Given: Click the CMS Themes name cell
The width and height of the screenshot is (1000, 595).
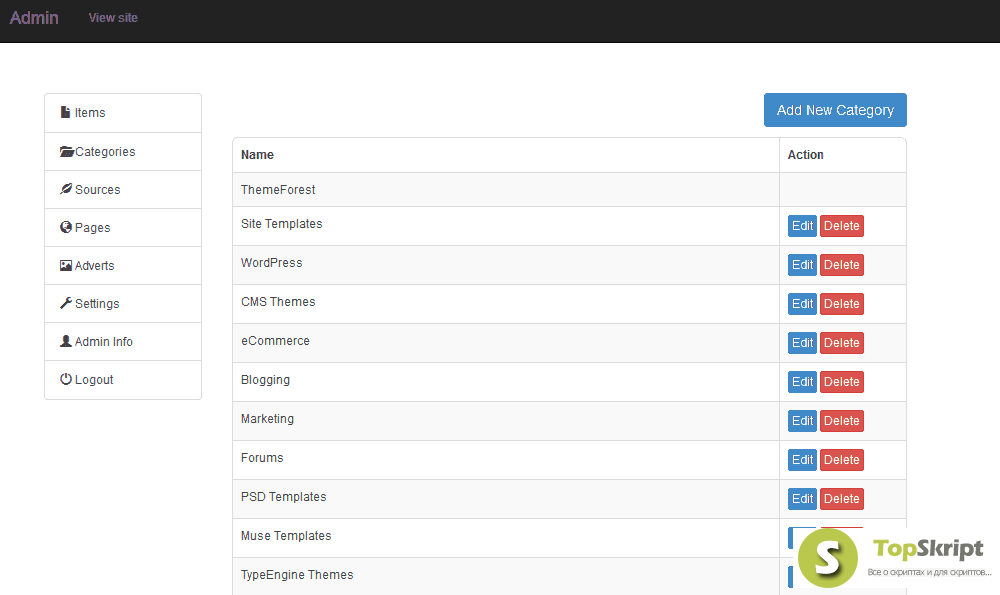Looking at the screenshot, I should coord(506,304).
